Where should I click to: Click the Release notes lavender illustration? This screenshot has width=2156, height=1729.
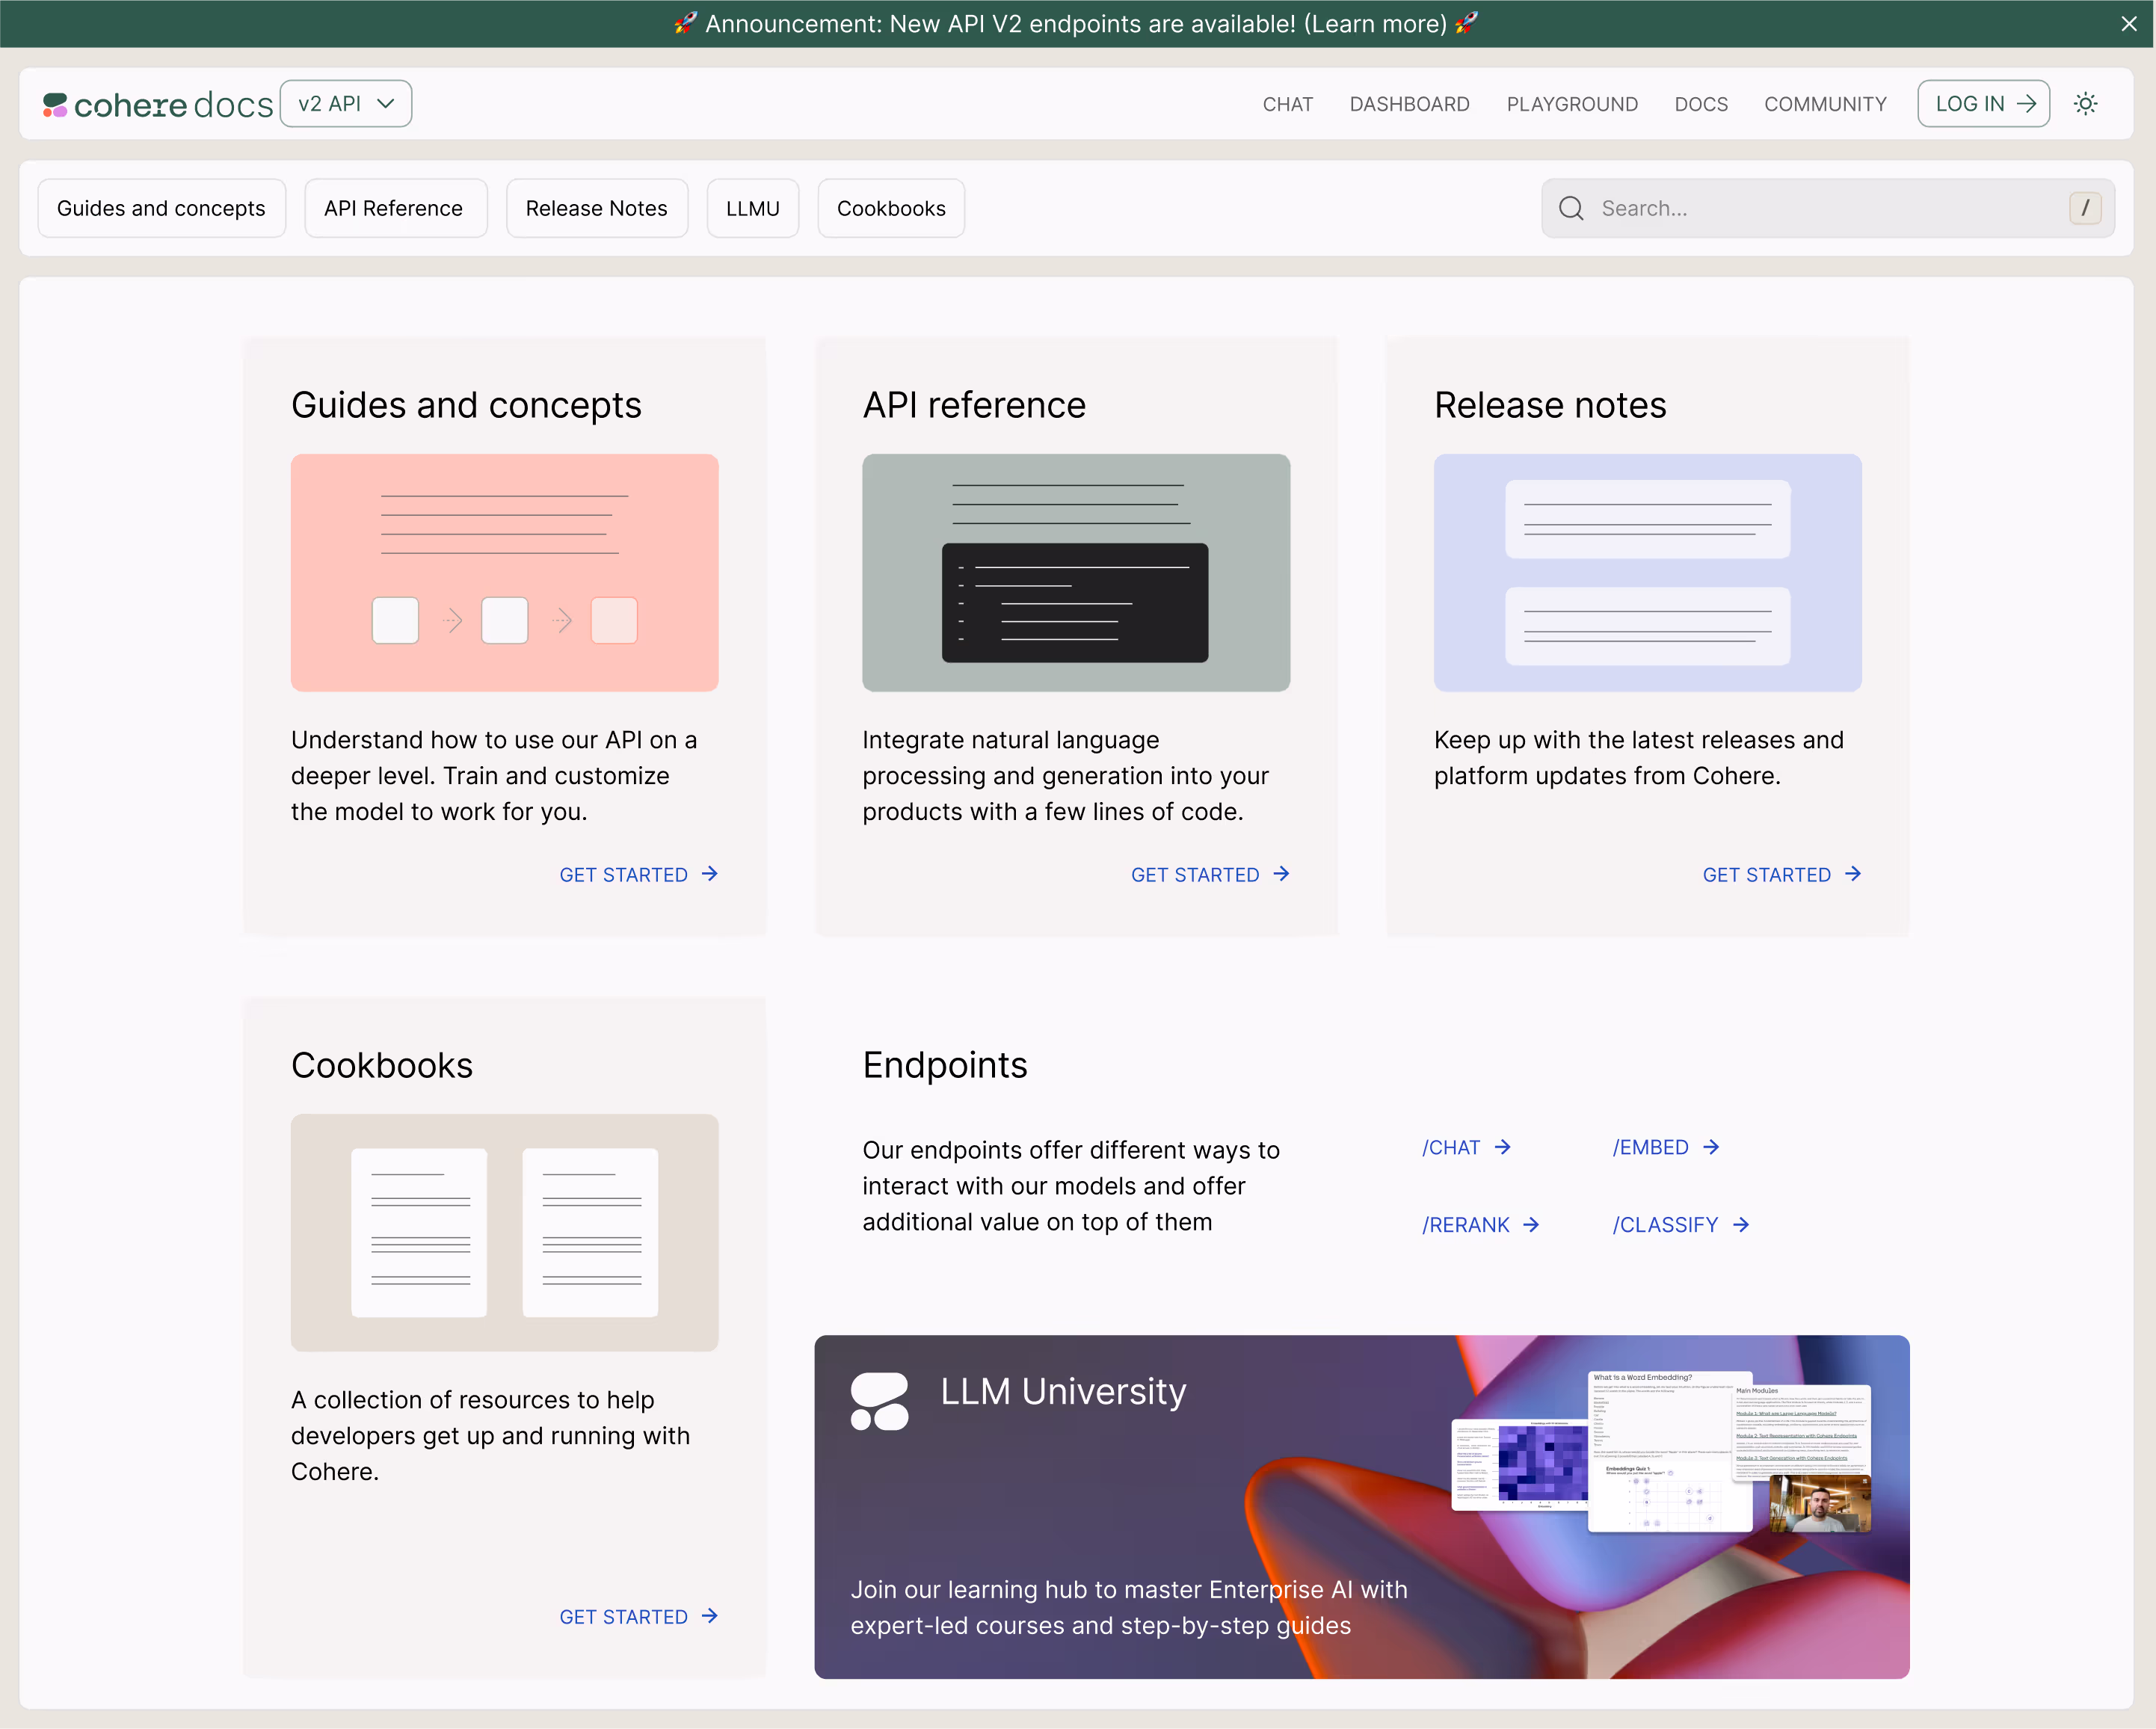pyautogui.click(x=1647, y=573)
